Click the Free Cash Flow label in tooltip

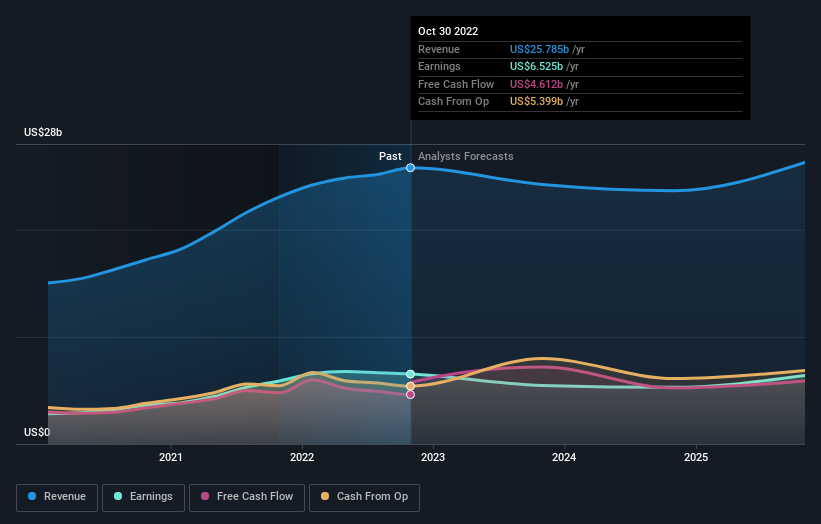(456, 84)
